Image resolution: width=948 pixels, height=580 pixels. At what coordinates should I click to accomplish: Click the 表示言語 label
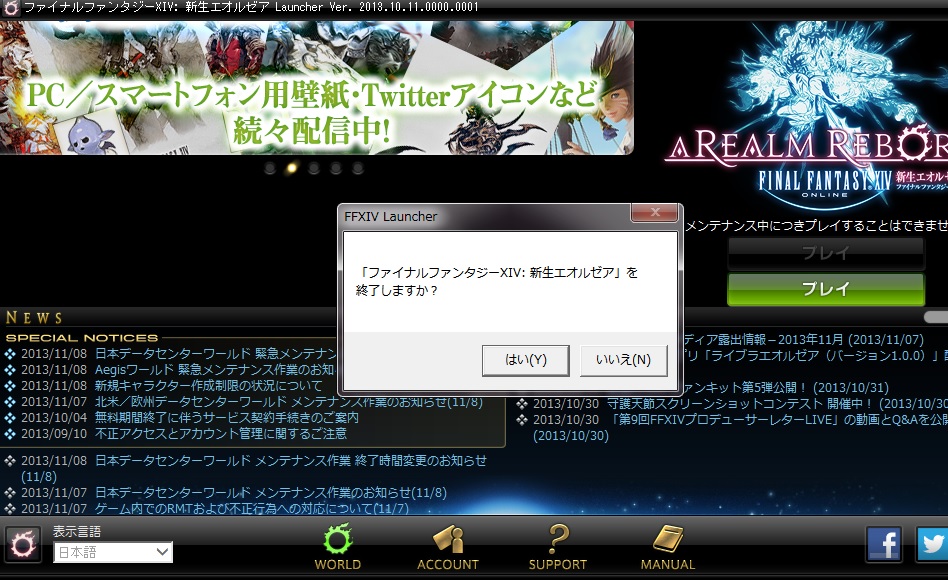[77, 532]
